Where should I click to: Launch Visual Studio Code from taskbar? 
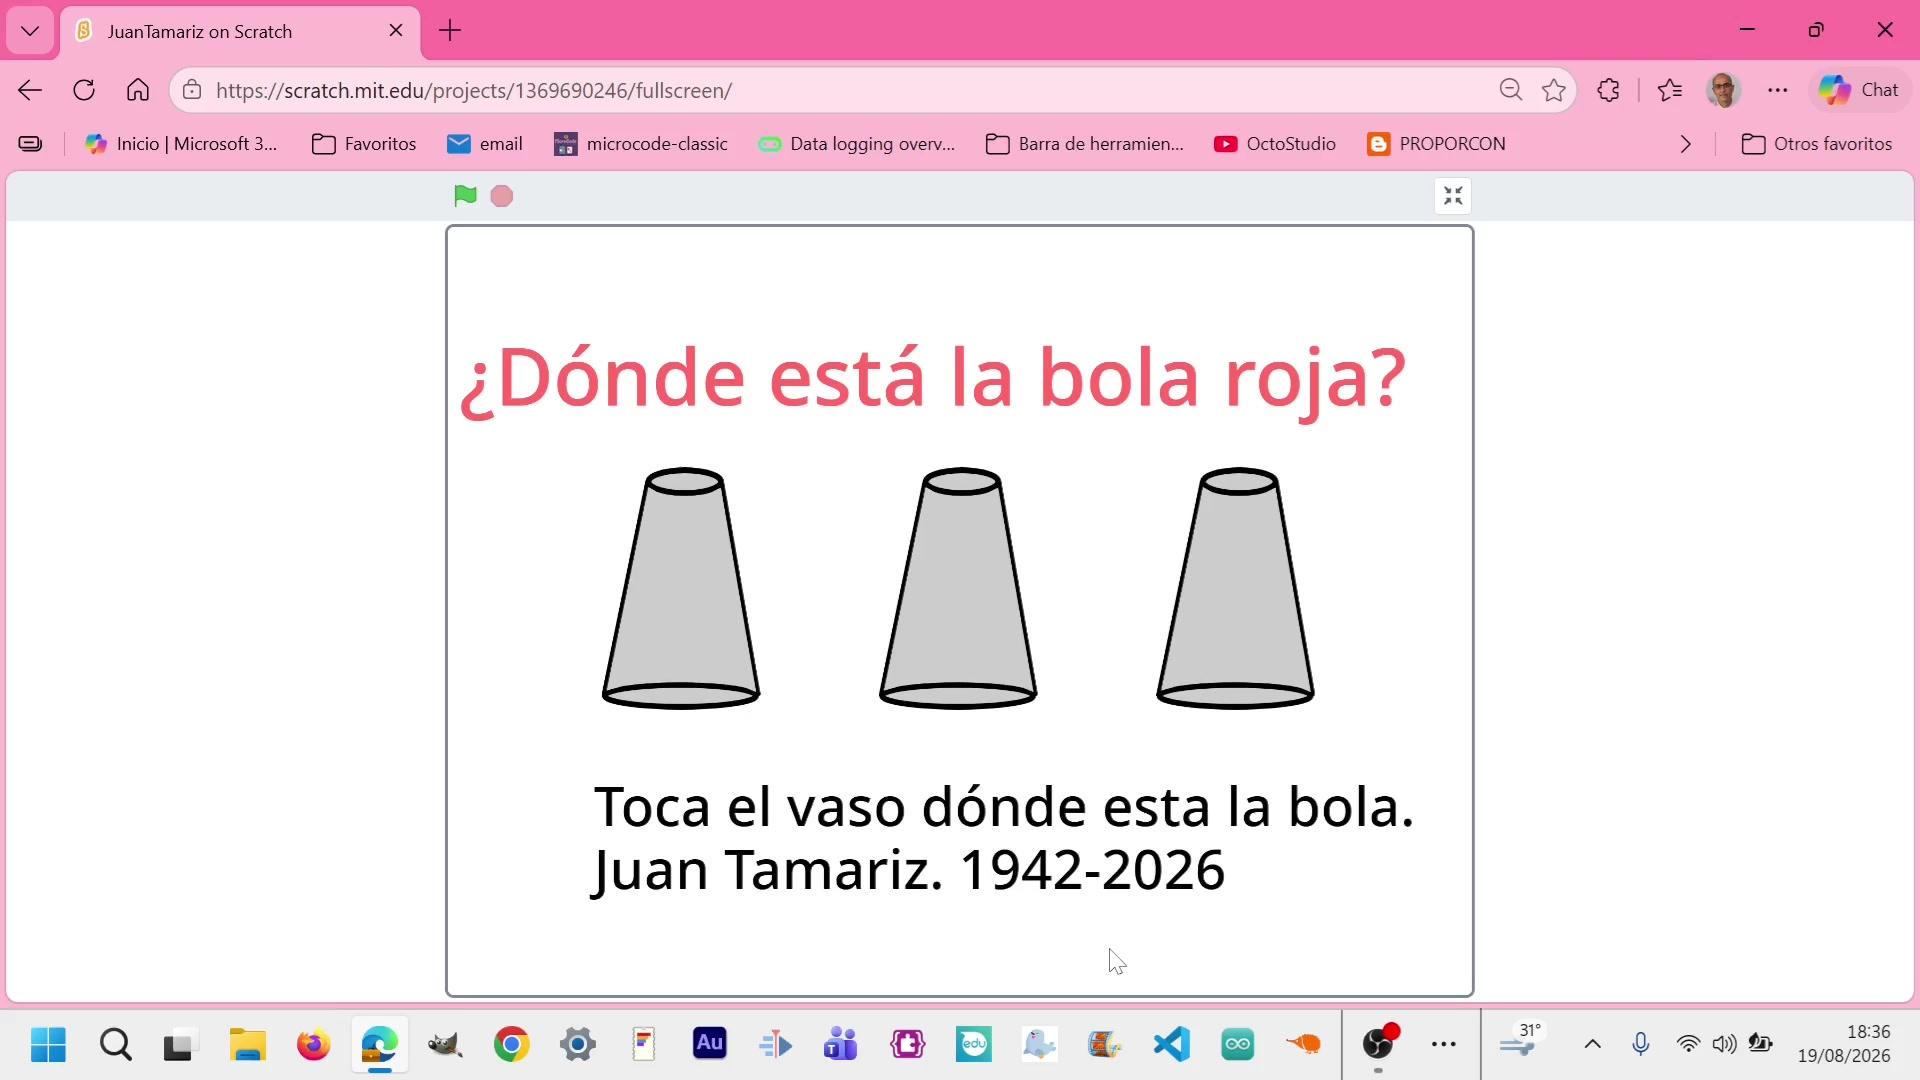1171,1045
